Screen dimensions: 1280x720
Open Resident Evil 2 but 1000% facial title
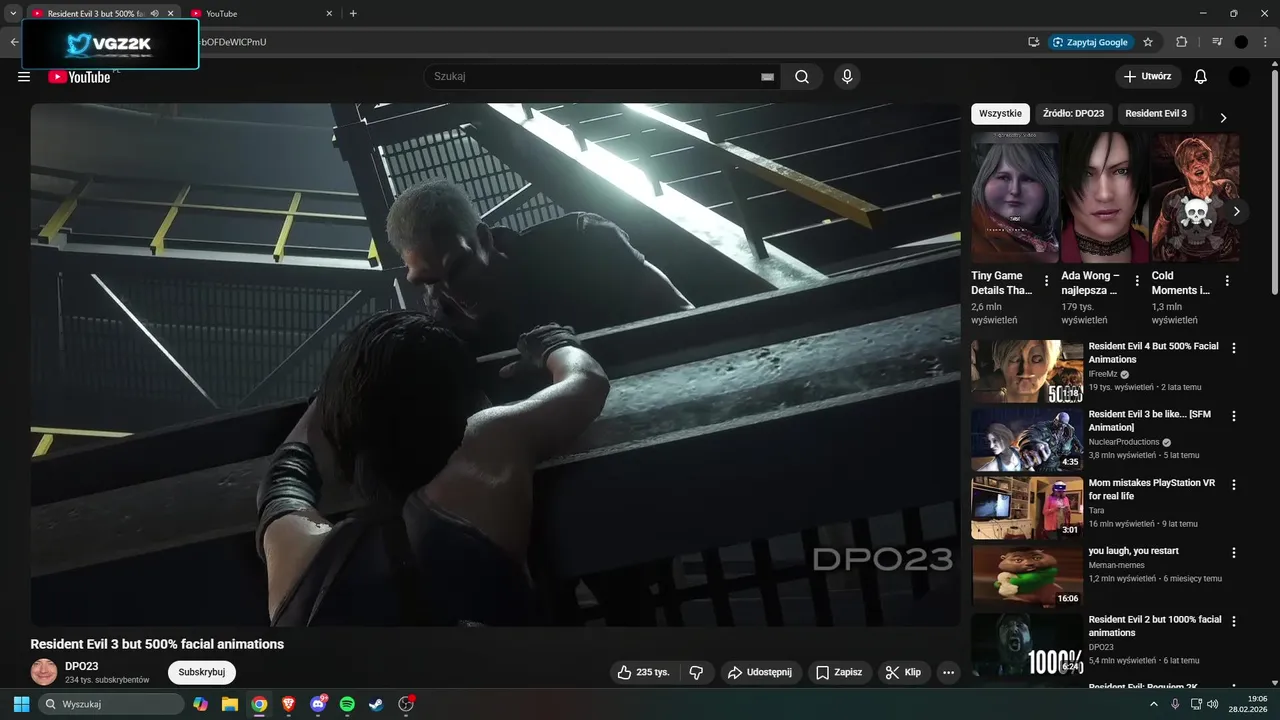[1155, 626]
